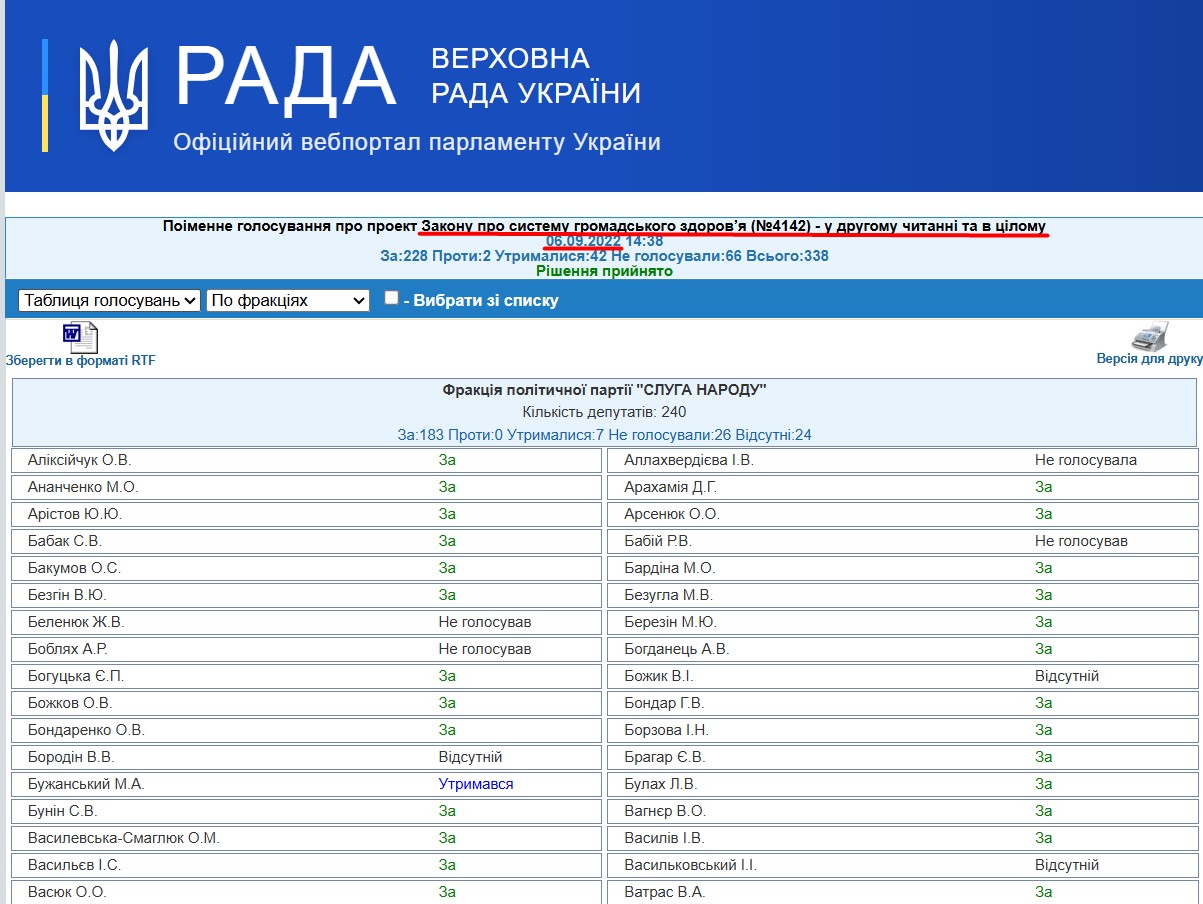Select deputy Арістов Ю.Ю.
1203x904 pixels.
[x=75, y=514]
